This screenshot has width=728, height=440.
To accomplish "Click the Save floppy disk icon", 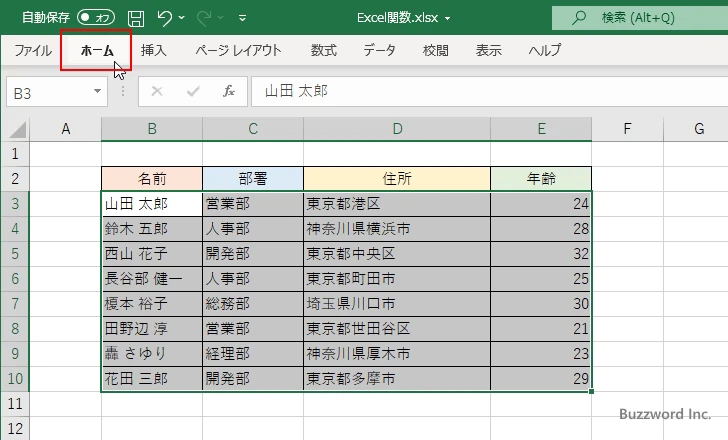I will [136, 18].
